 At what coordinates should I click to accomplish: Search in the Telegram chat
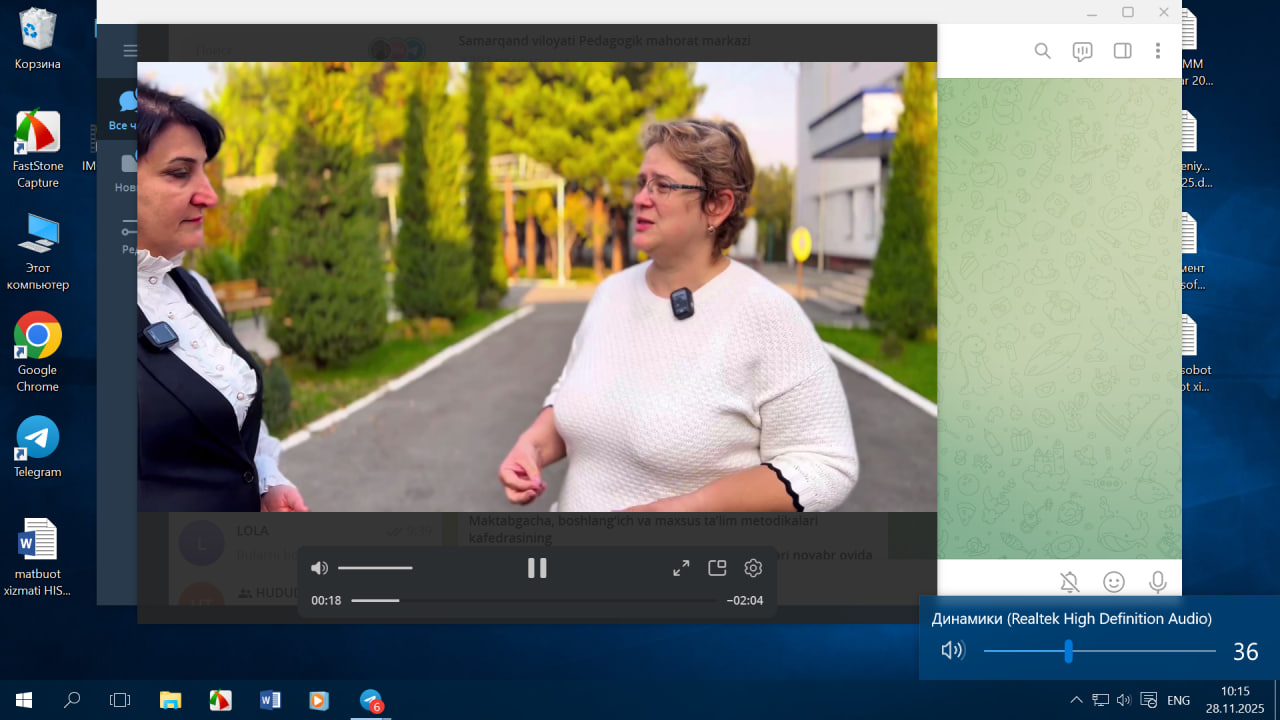pos(1042,51)
